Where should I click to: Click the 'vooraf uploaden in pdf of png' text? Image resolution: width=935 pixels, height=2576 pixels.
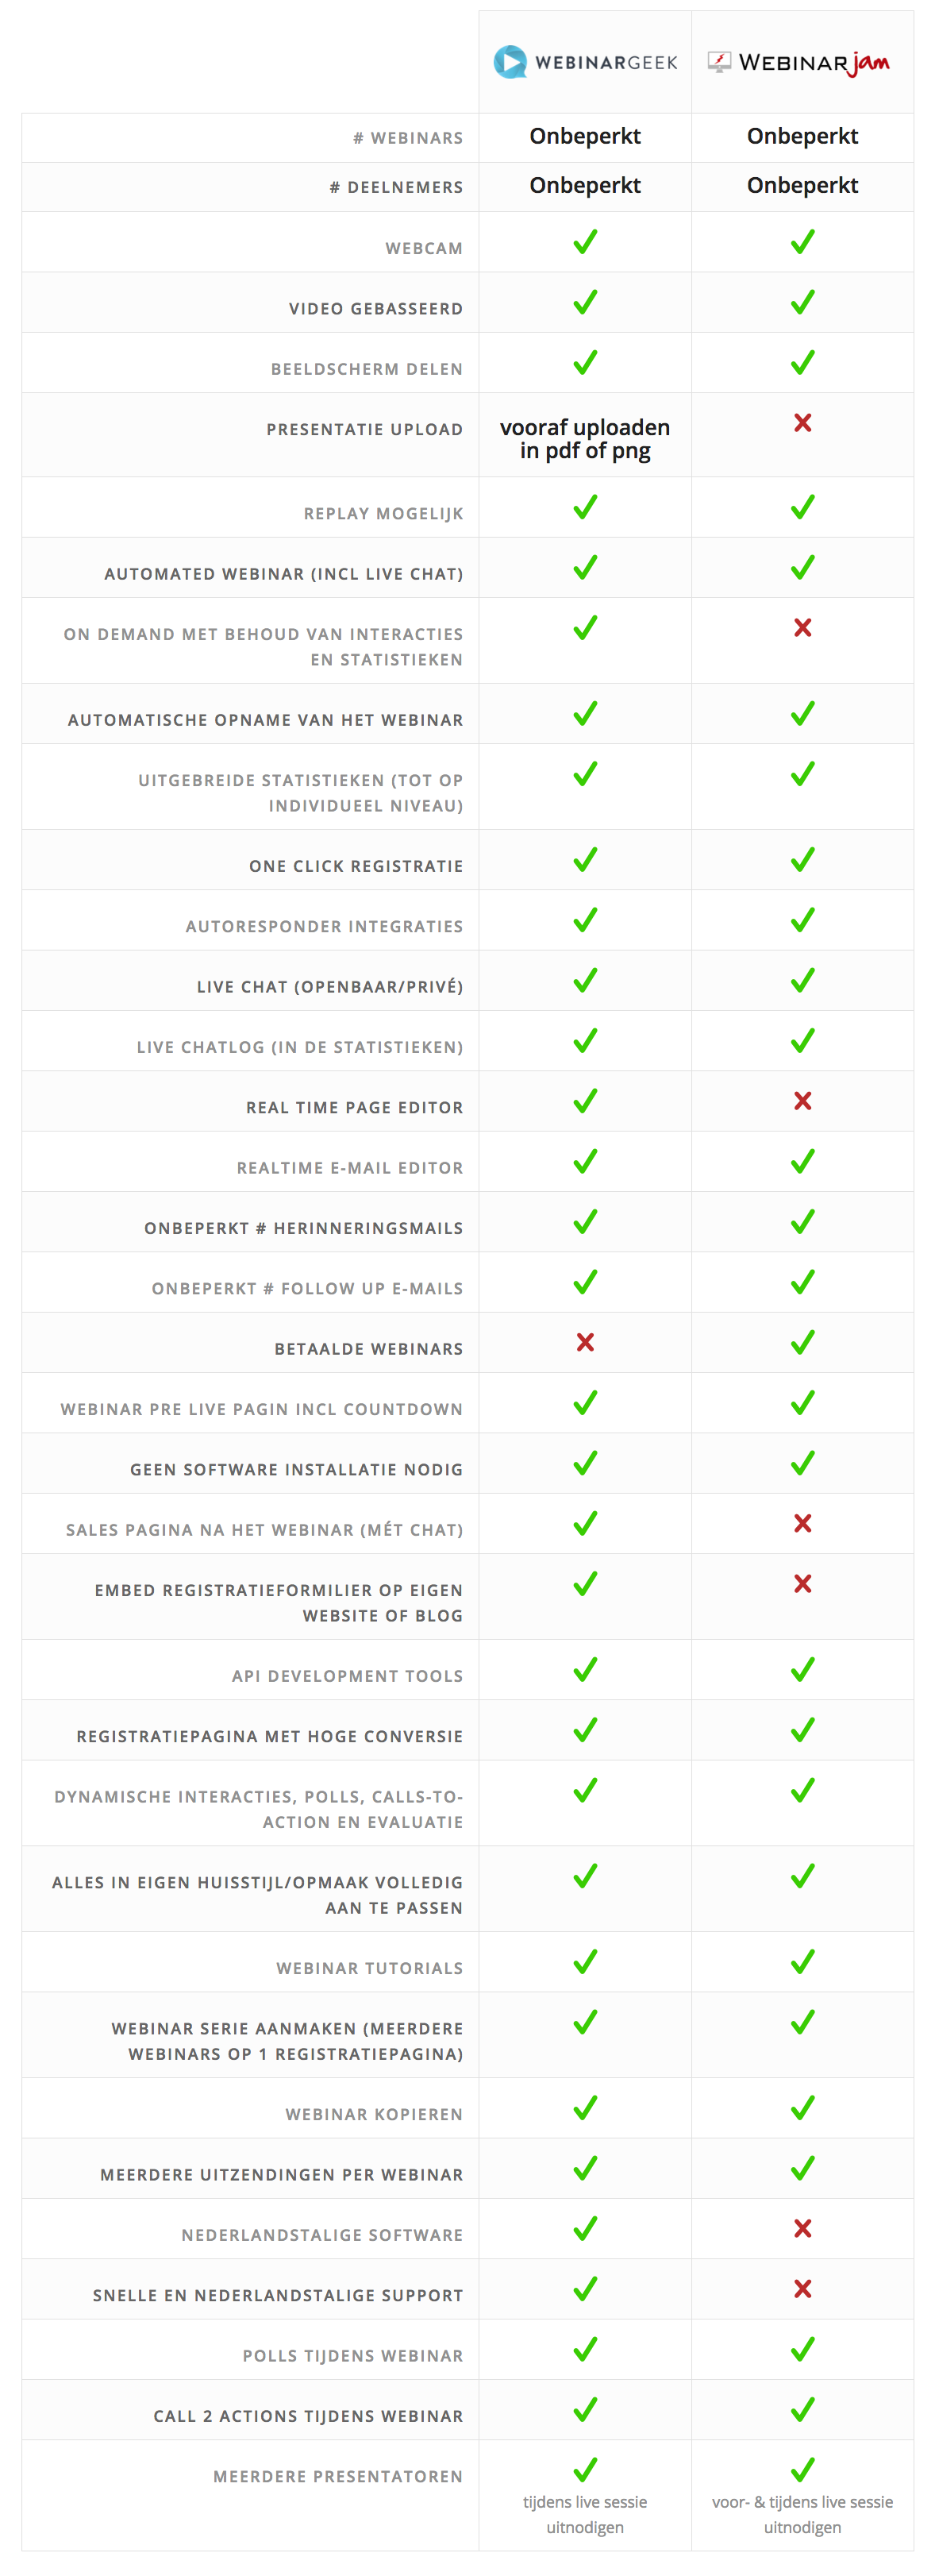point(585,439)
